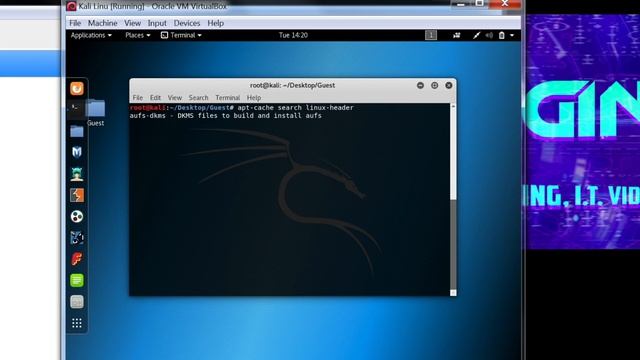640x360 pixels.
Task: Click the apt-cache search command text
Action: click(x=296, y=107)
